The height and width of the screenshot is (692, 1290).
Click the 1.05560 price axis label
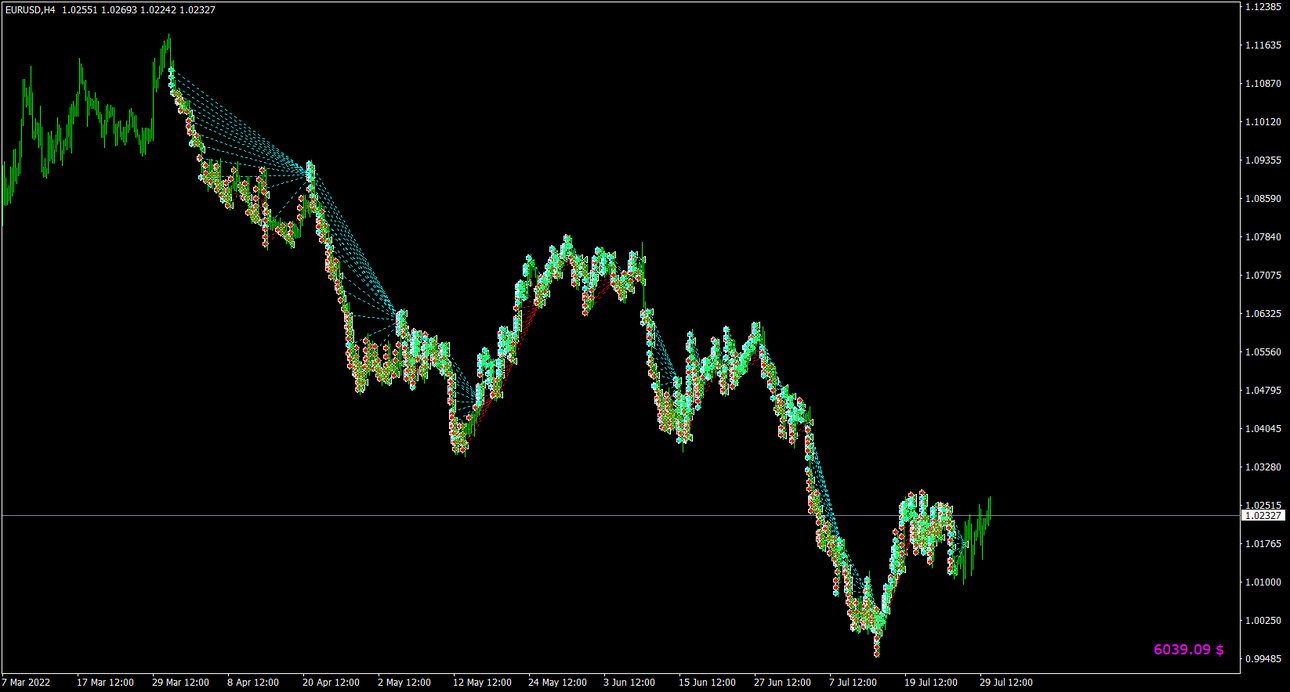point(1263,352)
